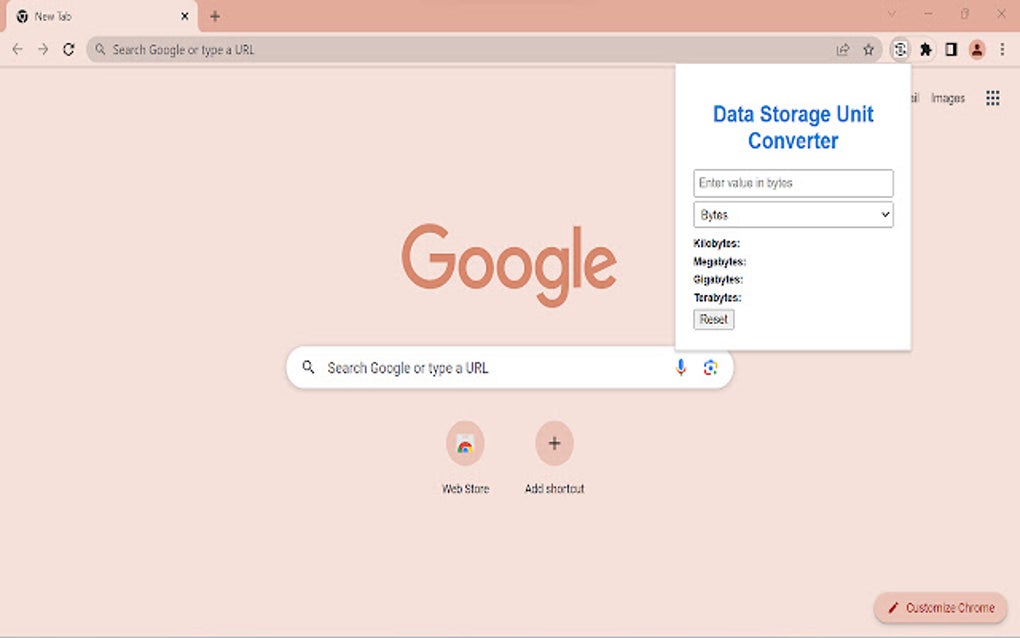The height and width of the screenshot is (638, 1020).
Task: Open the Web Store shortcut
Action: (465, 458)
